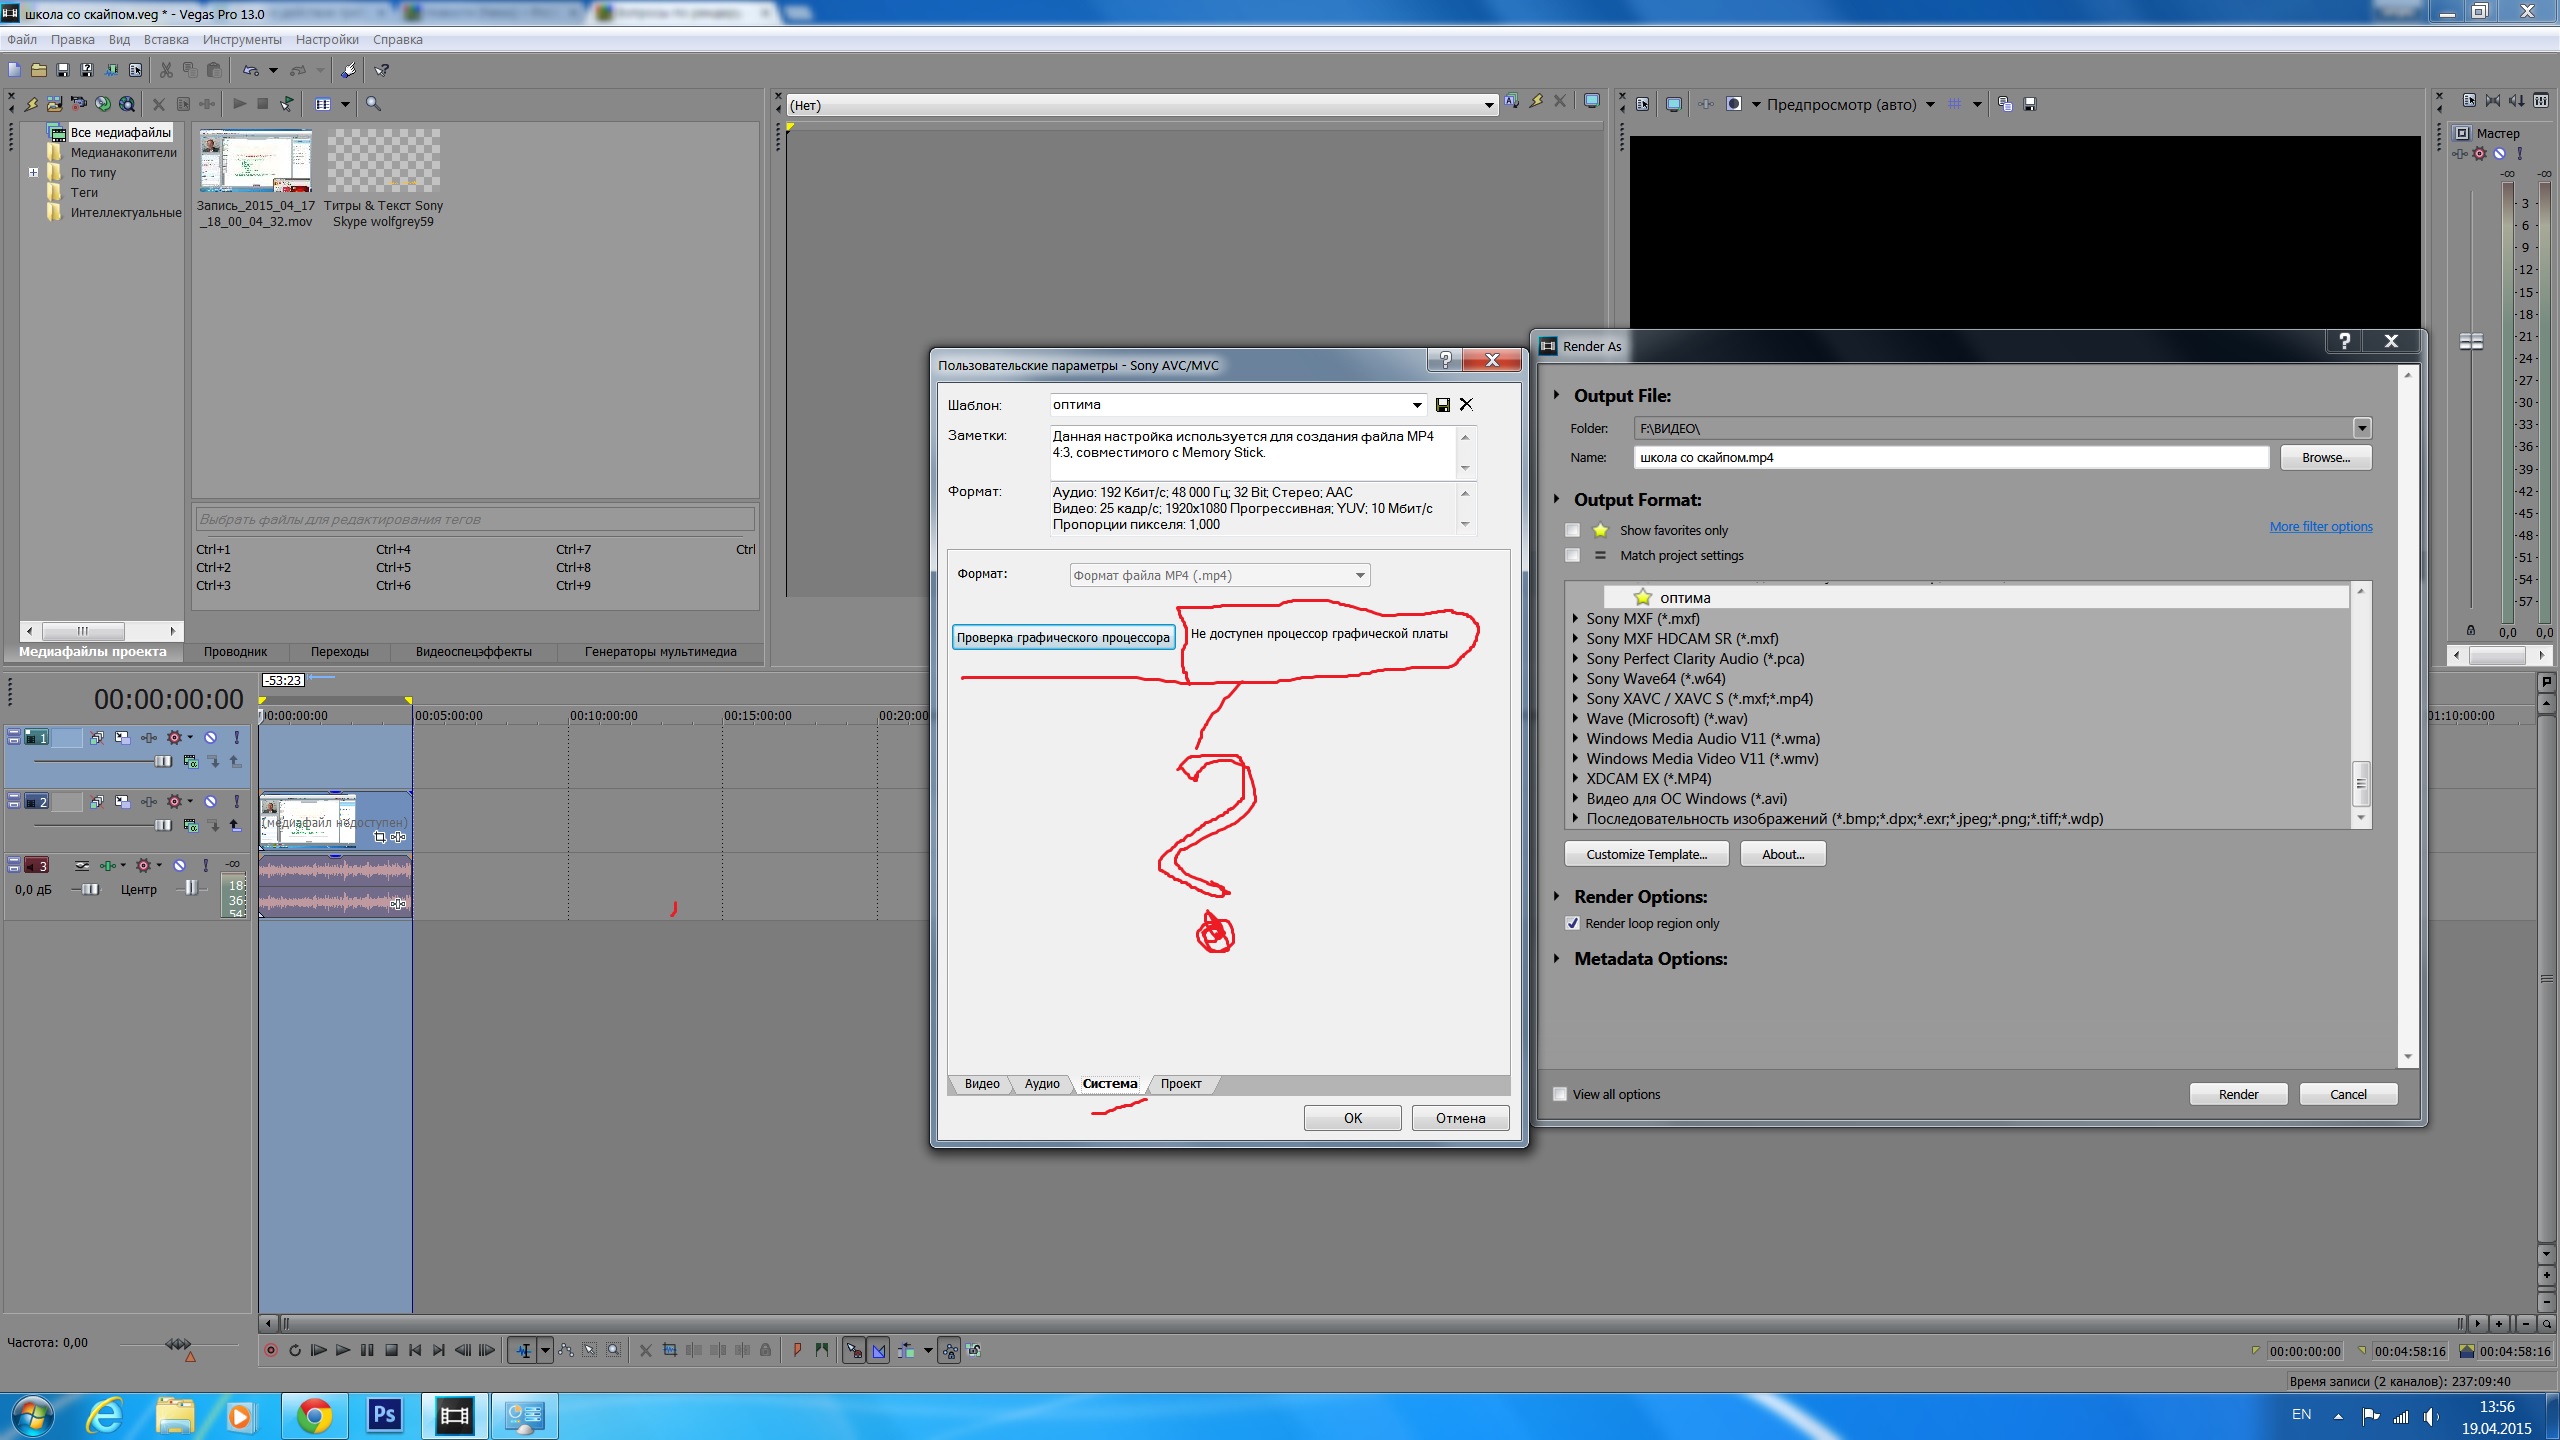
Task: Toggle Show favorites only checkbox
Action: (1573, 531)
